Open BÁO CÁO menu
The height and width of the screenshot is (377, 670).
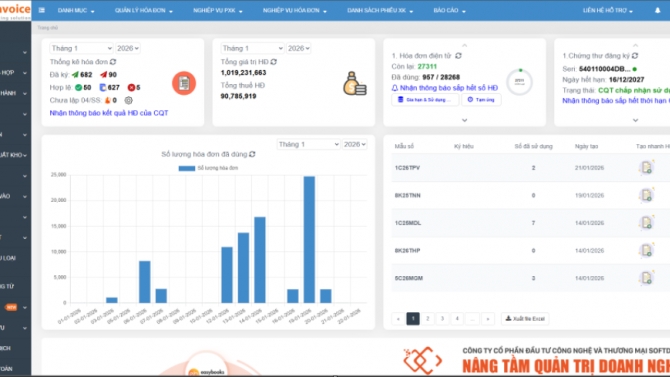450,10
